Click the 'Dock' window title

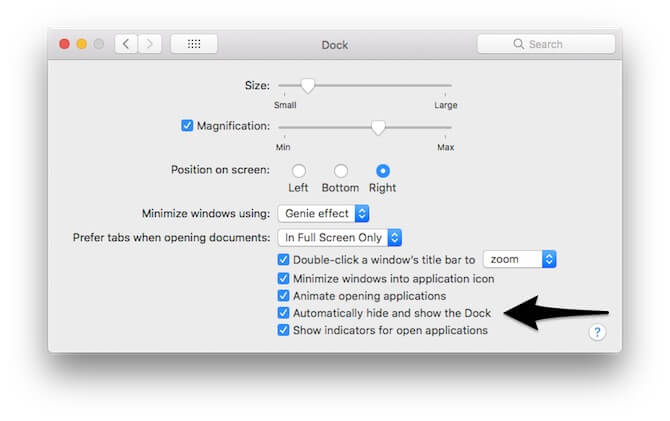pyautogui.click(x=335, y=45)
